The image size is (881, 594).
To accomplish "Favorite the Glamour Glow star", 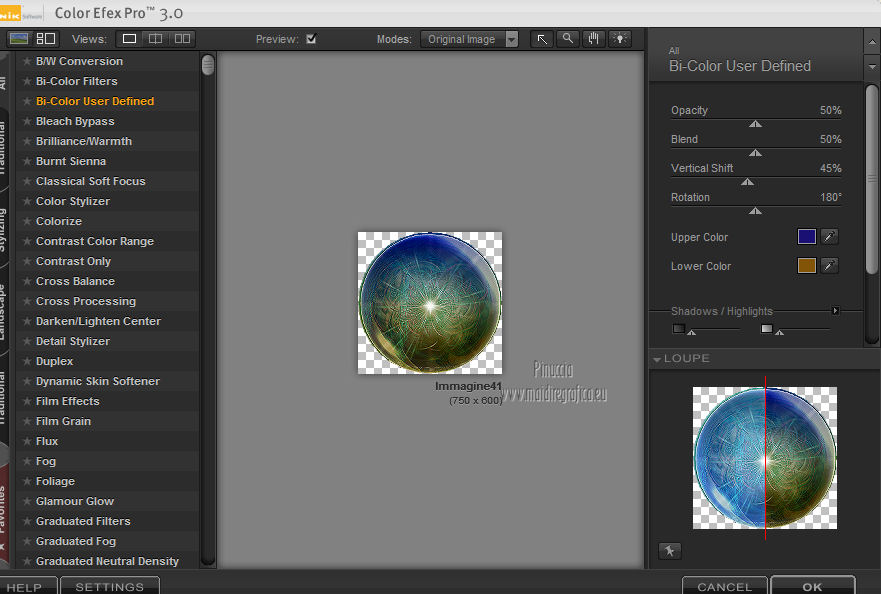I will point(26,501).
